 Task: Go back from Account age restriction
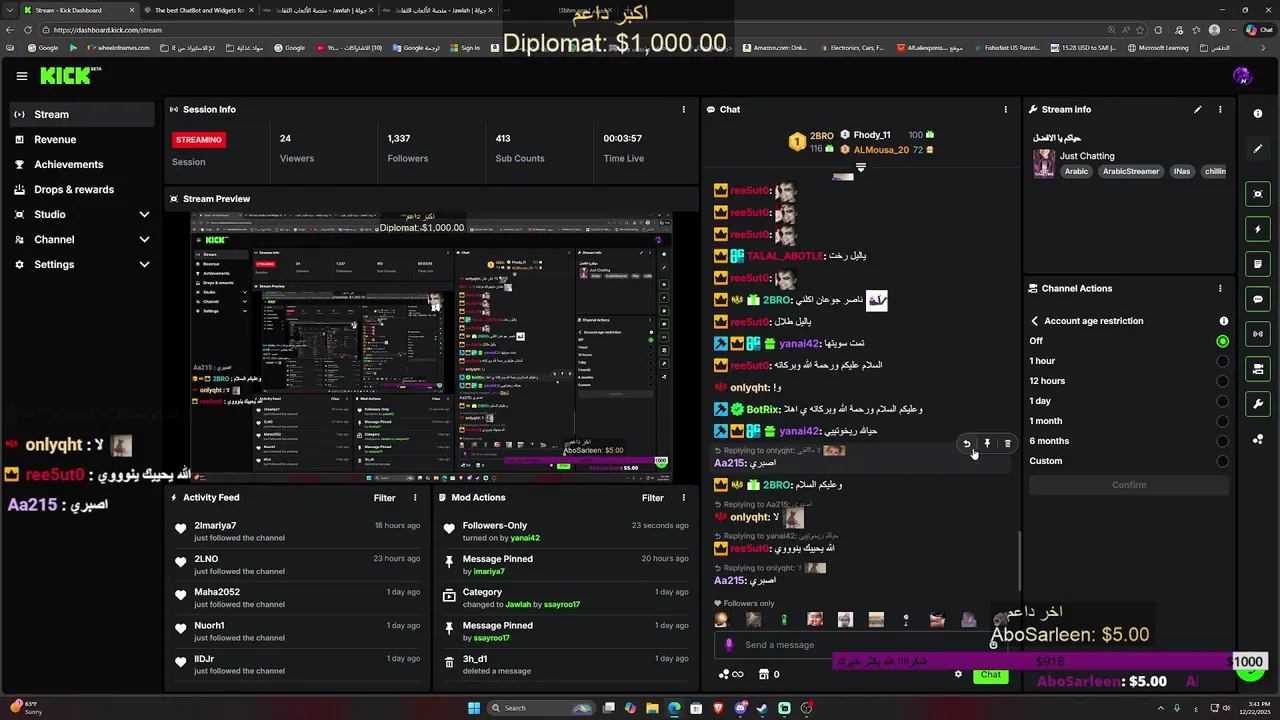(x=1035, y=321)
